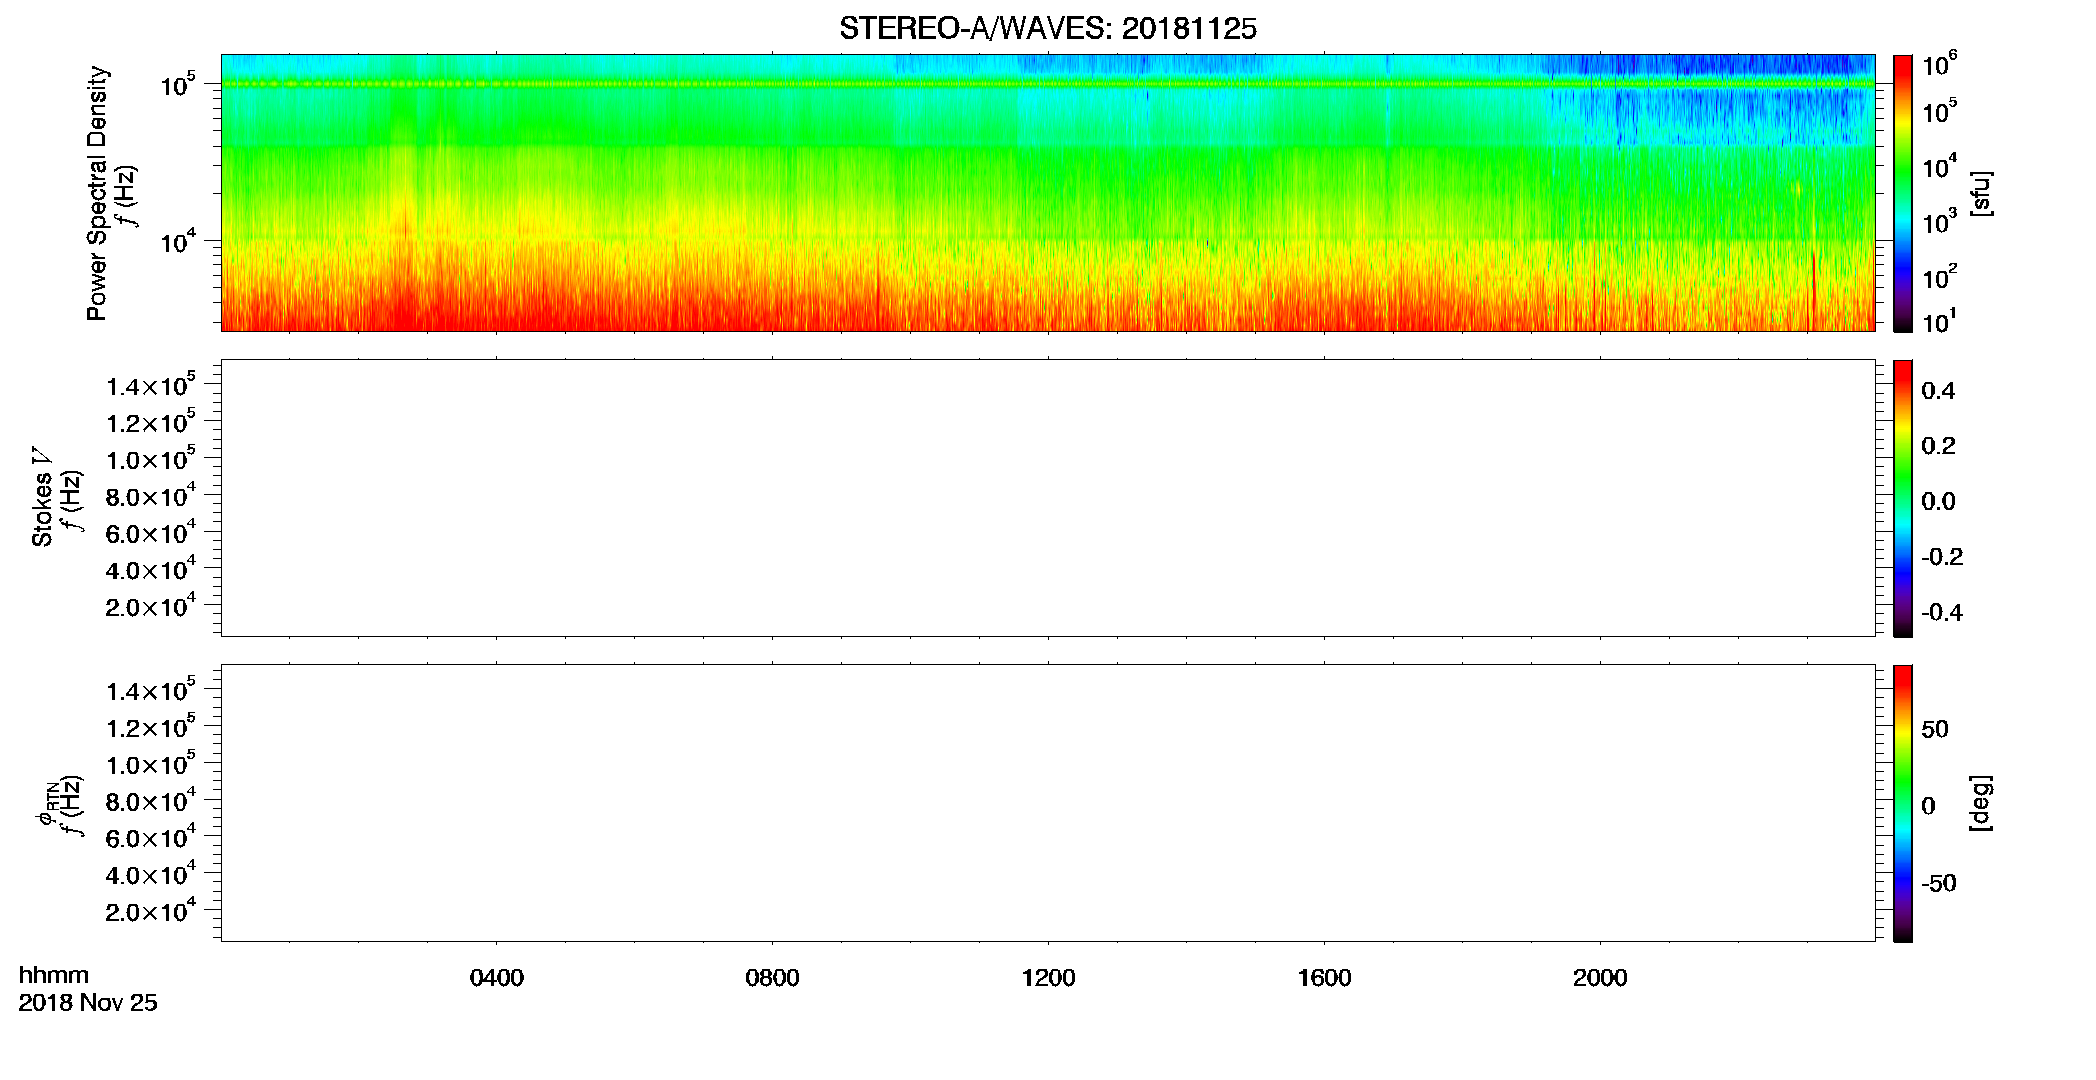Click the 2018 Nov 25 date label
The image size is (2096, 1080).
click(88, 1003)
